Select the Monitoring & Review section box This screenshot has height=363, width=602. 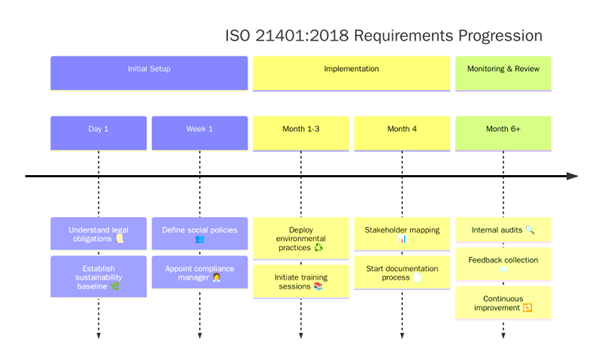[503, 73]
